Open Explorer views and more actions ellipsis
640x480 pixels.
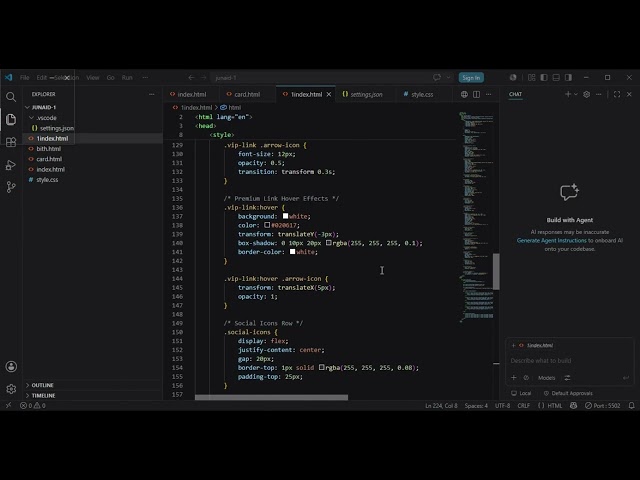152,94
